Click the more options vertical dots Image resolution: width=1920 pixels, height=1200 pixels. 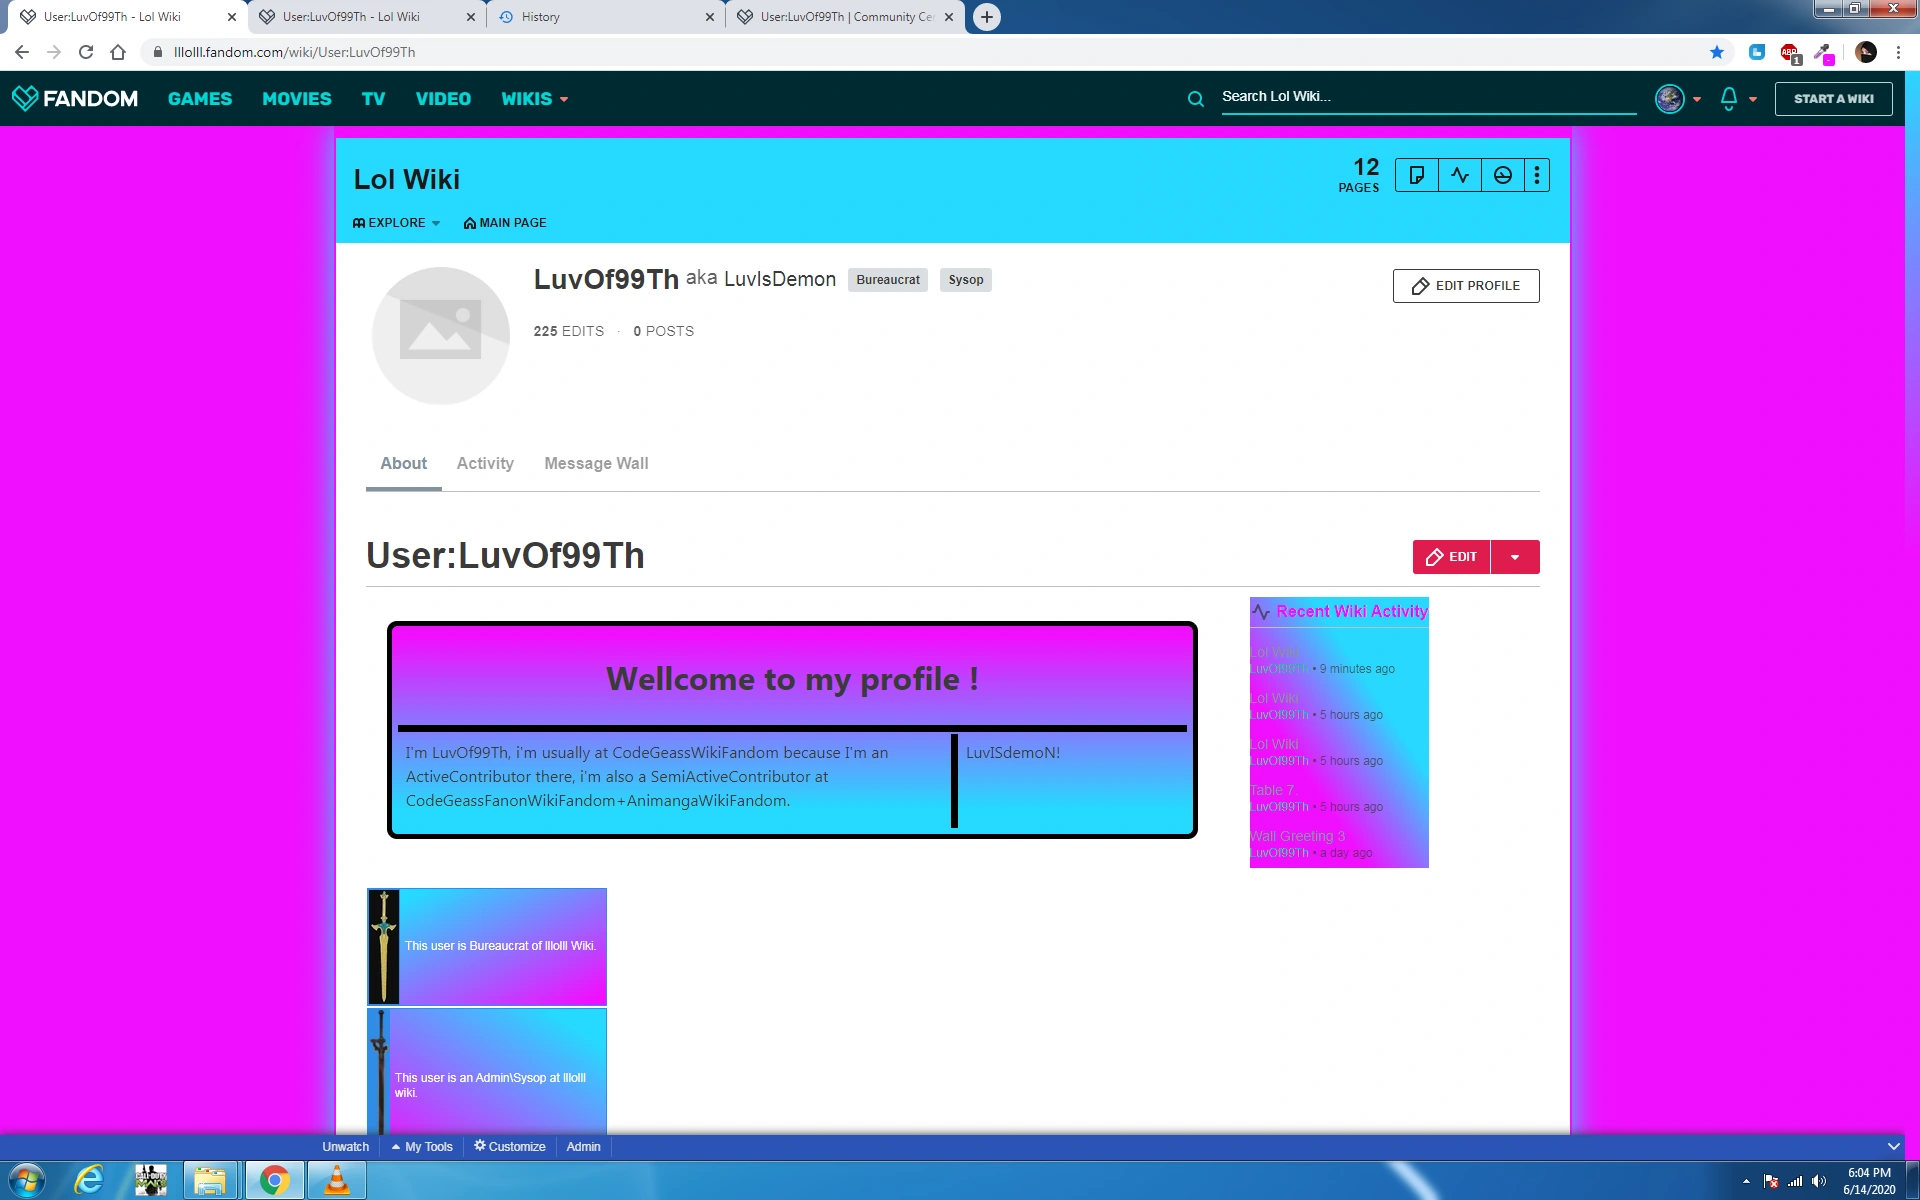pos(1537,175)
